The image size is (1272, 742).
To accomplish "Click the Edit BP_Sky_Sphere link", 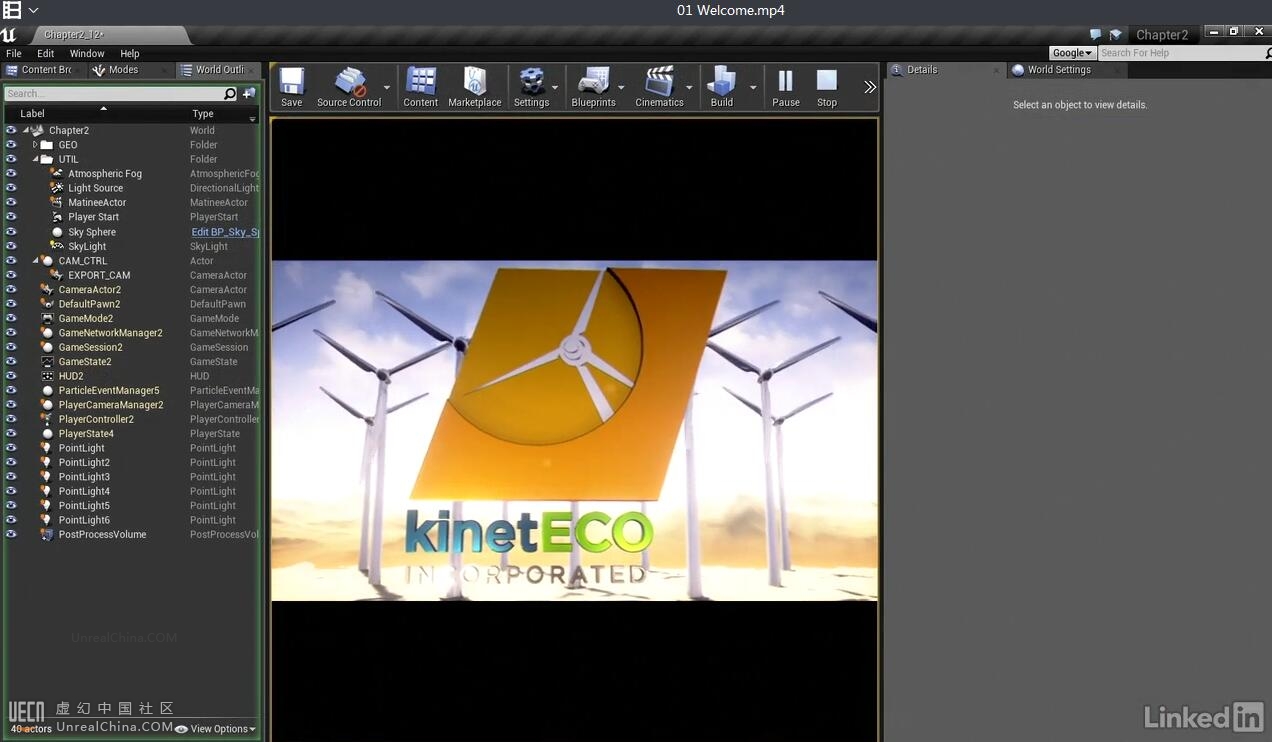I will click(225, 232).
